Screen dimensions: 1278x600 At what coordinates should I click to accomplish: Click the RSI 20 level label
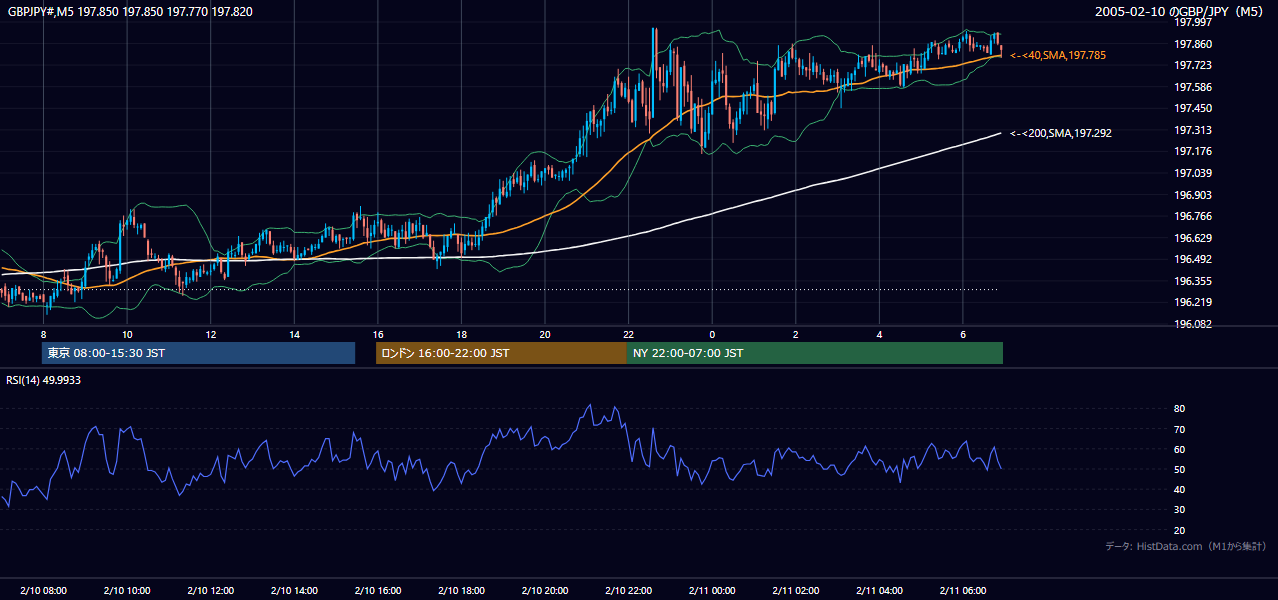point(1180,530)
